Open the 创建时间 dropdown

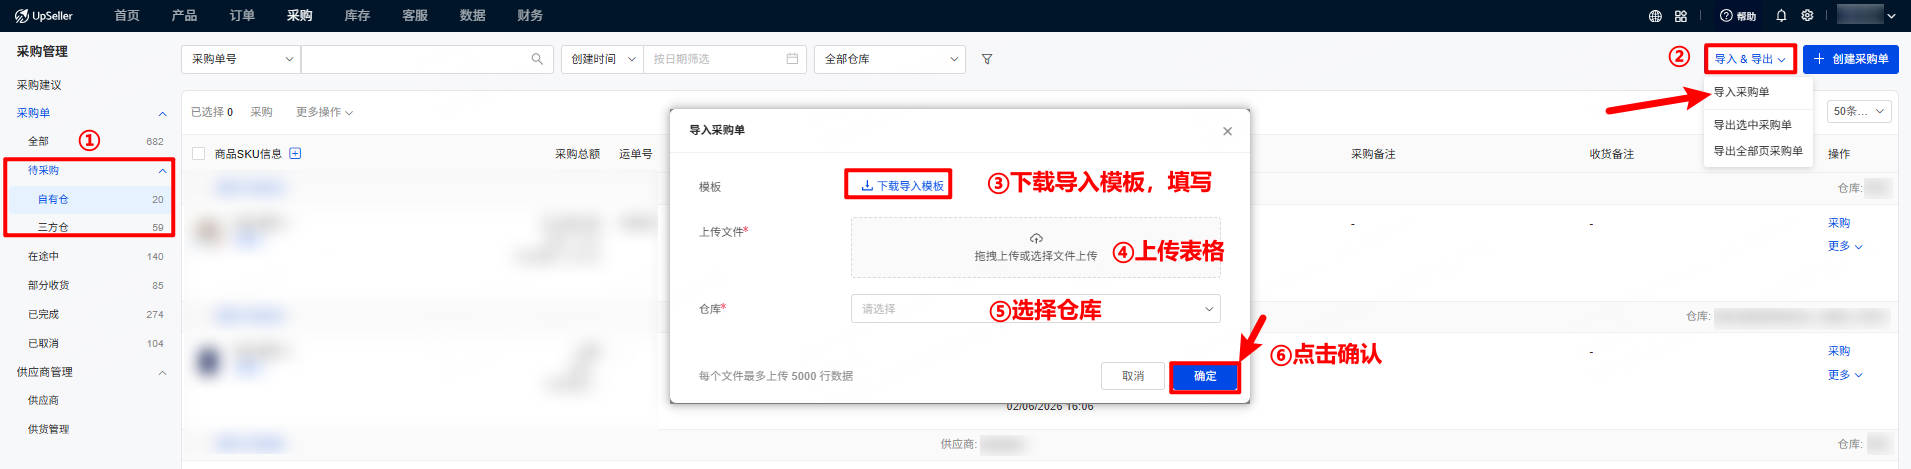click(x=602, y=59)
